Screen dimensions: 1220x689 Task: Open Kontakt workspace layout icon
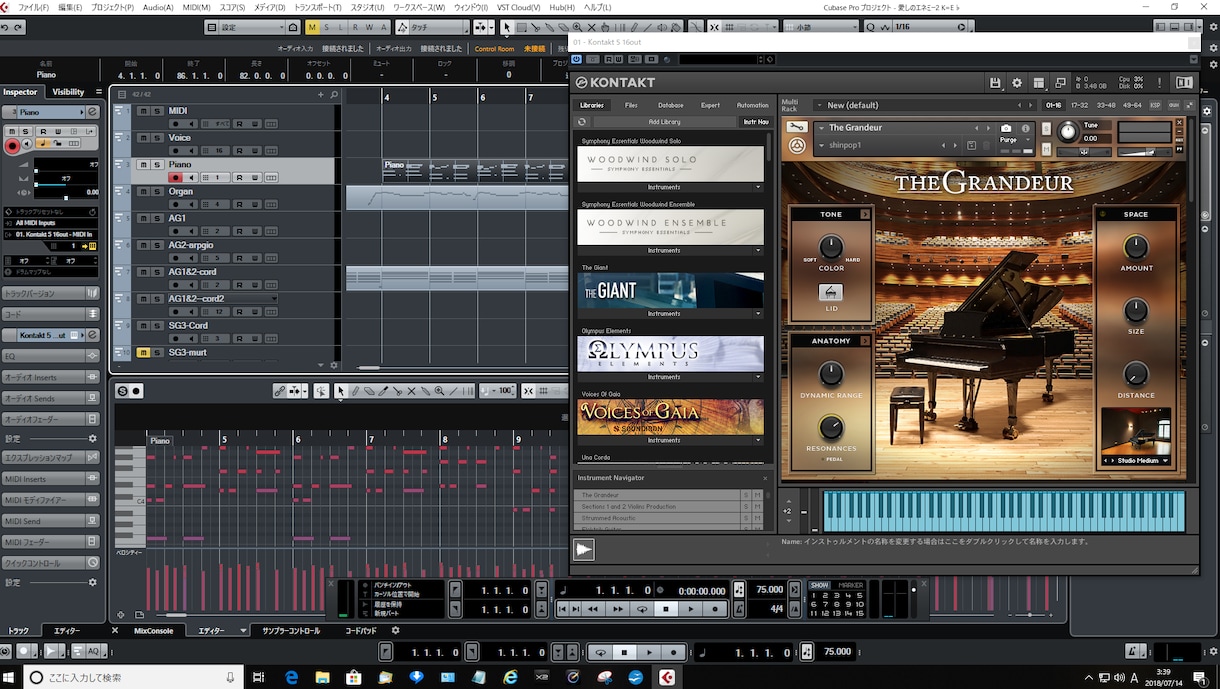coord(1039,83)
